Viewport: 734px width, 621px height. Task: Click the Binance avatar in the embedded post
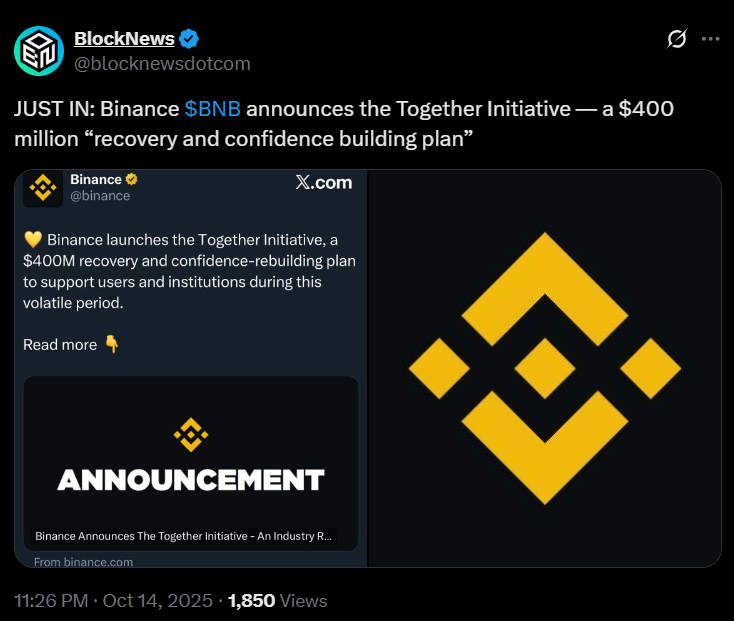click(x=42, y=187)
